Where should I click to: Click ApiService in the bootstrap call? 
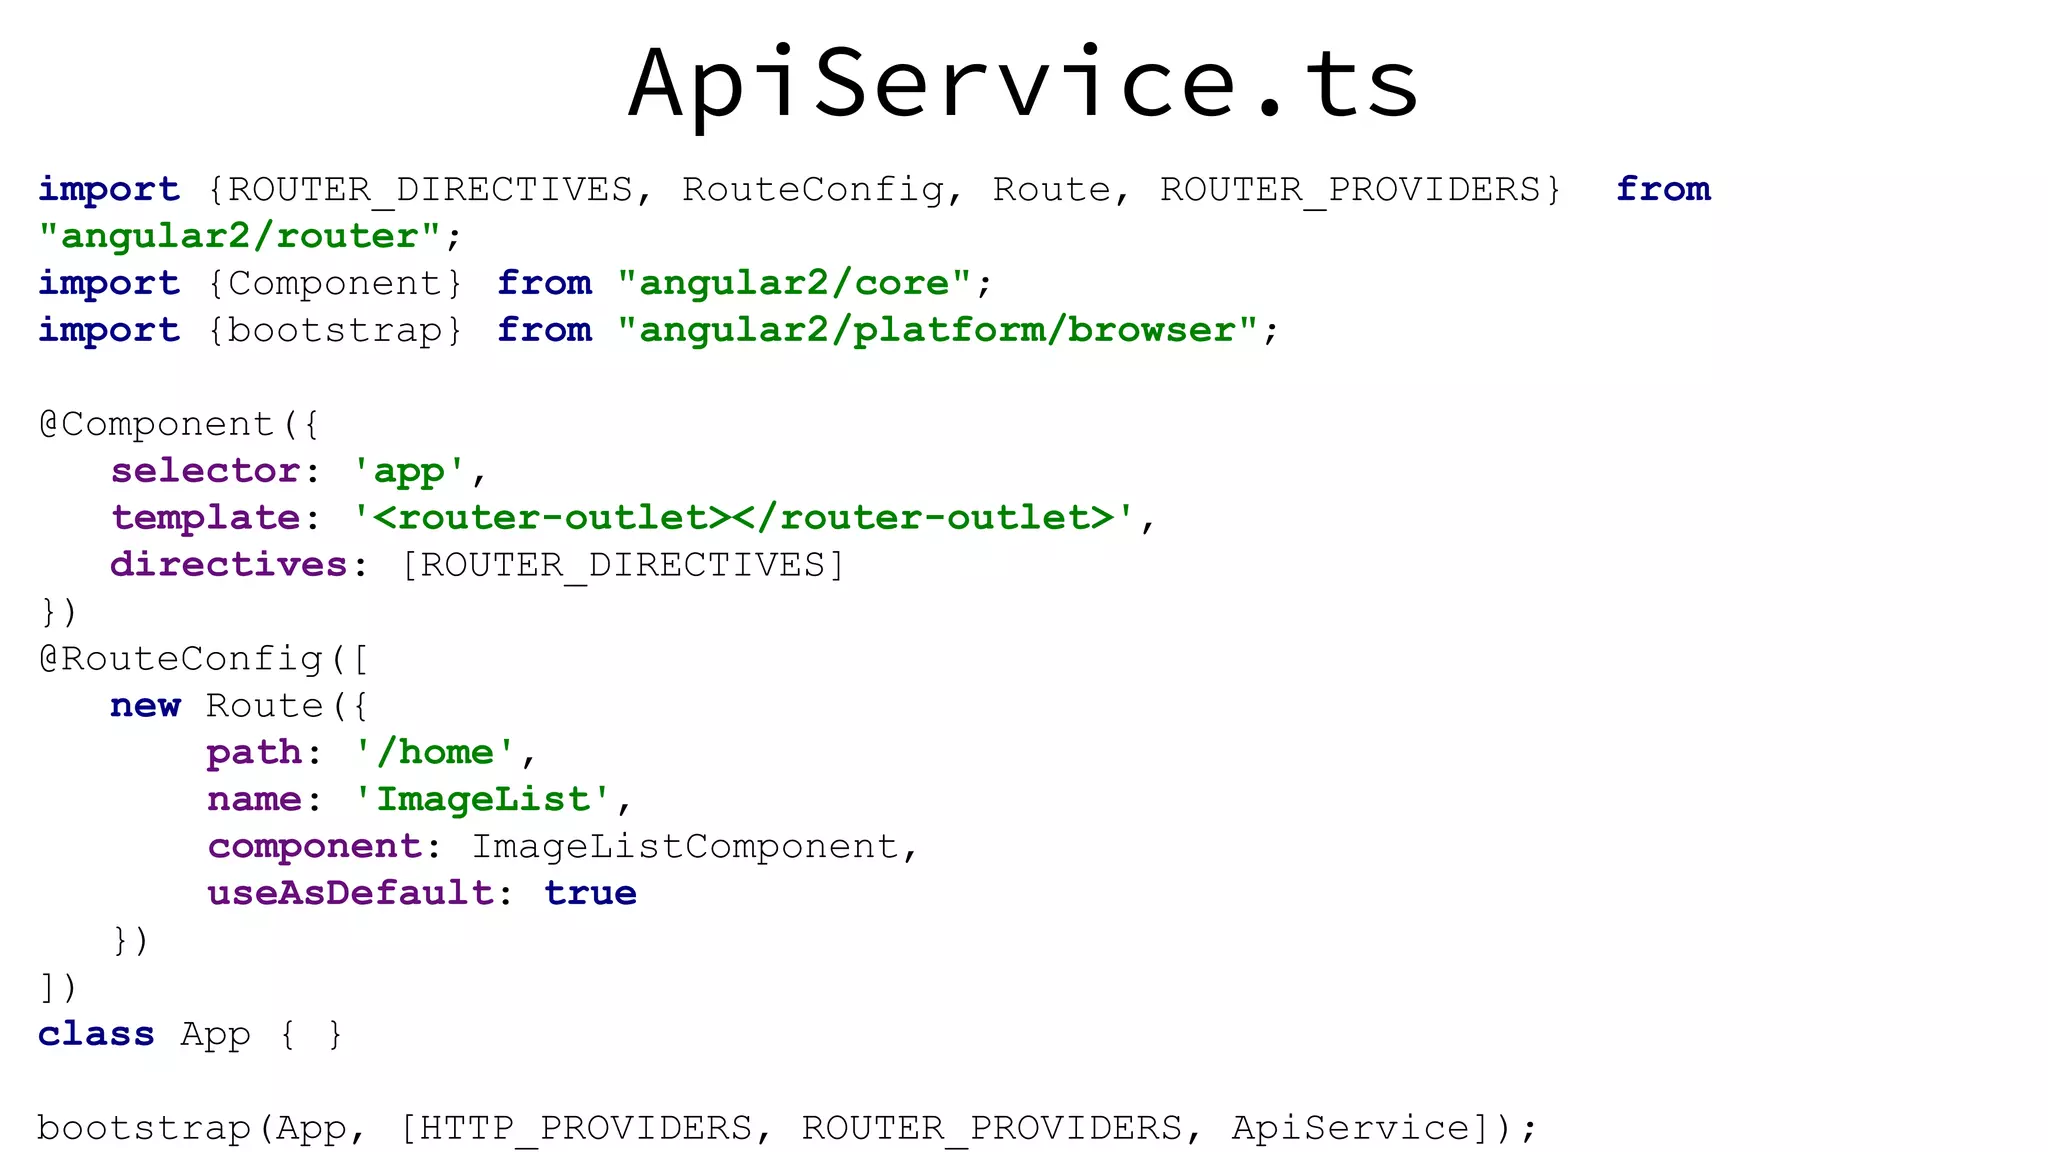point(1351,1128)
